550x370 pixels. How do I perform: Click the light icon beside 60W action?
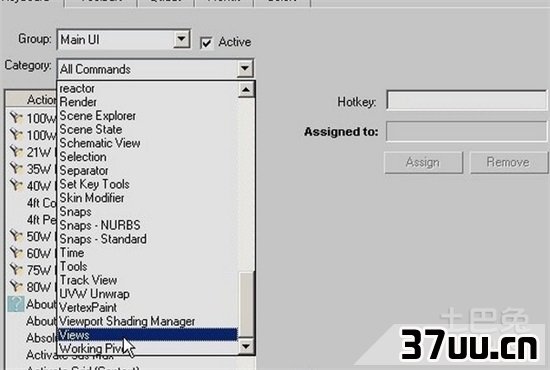(x=16, y=253)
